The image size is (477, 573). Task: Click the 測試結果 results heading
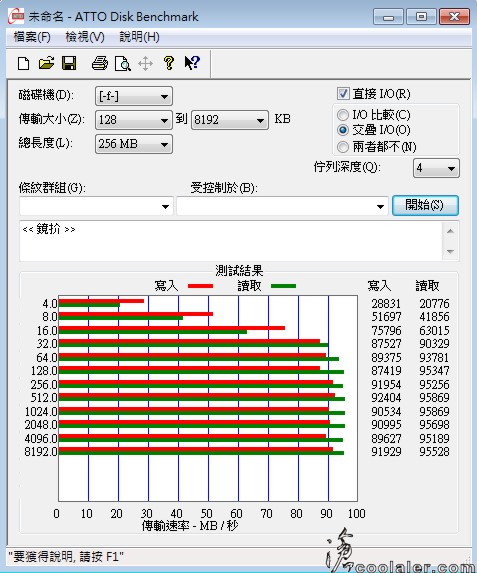(239, 271)
